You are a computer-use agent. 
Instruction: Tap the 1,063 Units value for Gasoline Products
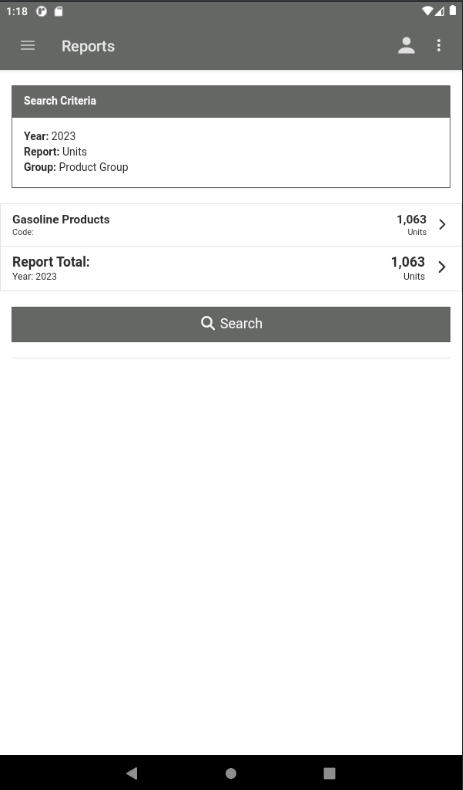(411, 225)
